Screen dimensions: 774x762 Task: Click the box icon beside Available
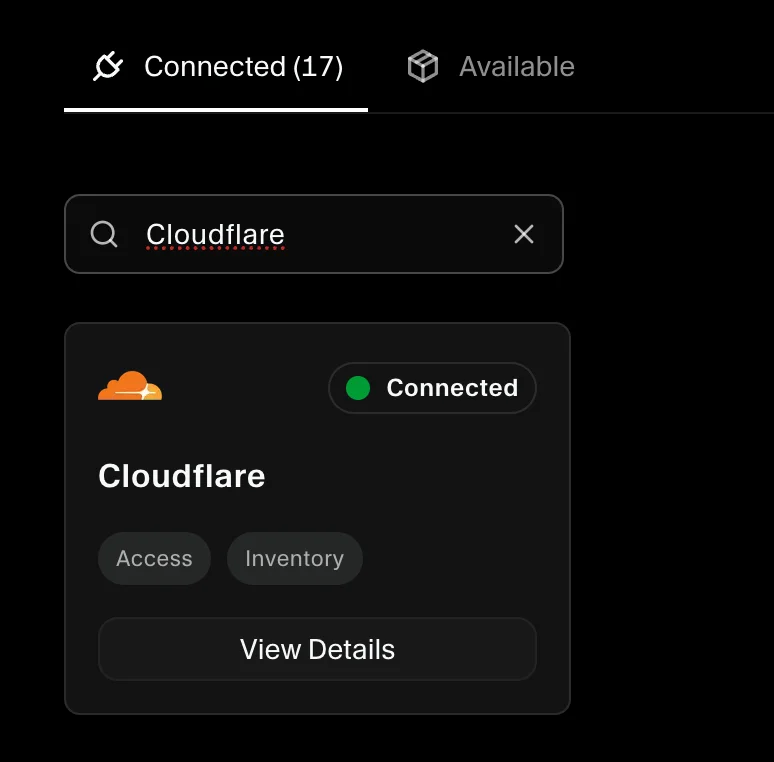point(423,66)
